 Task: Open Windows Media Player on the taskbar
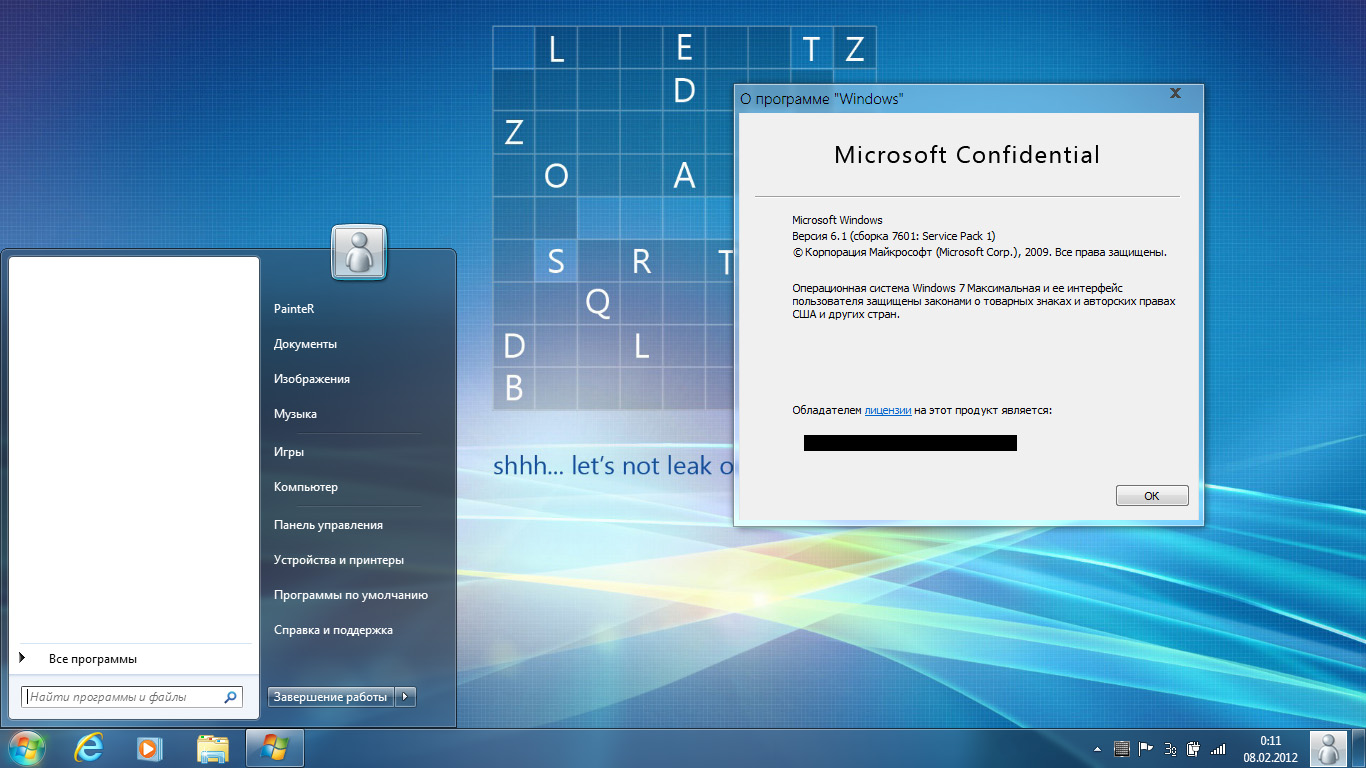(150, 748)
